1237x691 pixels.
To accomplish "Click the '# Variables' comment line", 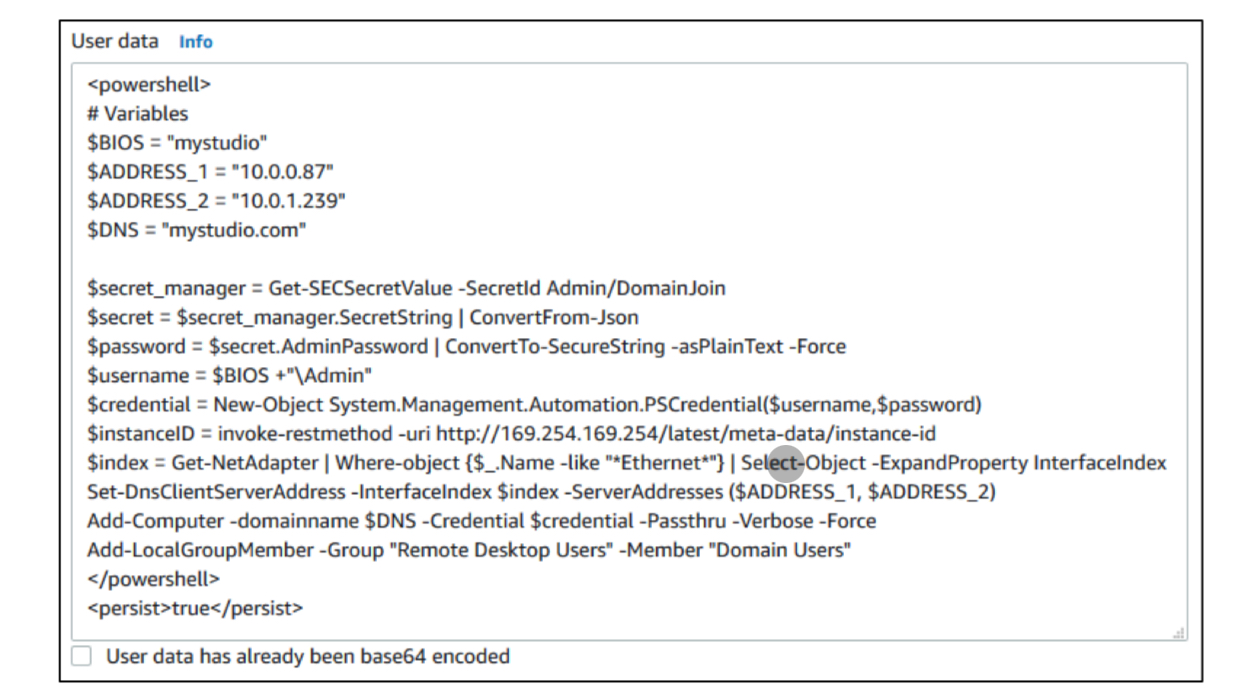I will (137, 113).
